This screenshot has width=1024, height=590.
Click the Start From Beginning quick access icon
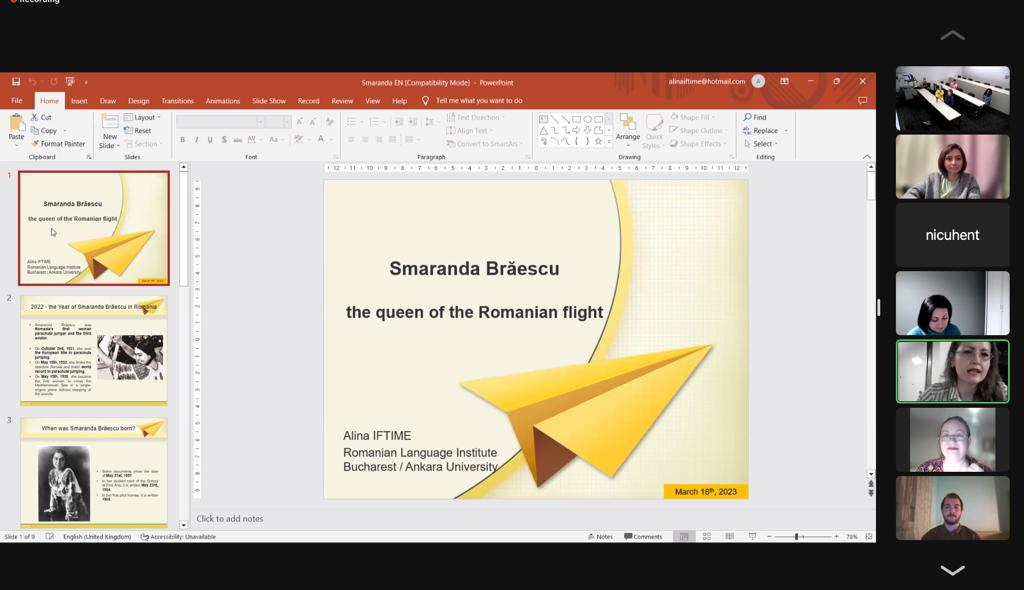click(x=70, y=82)
